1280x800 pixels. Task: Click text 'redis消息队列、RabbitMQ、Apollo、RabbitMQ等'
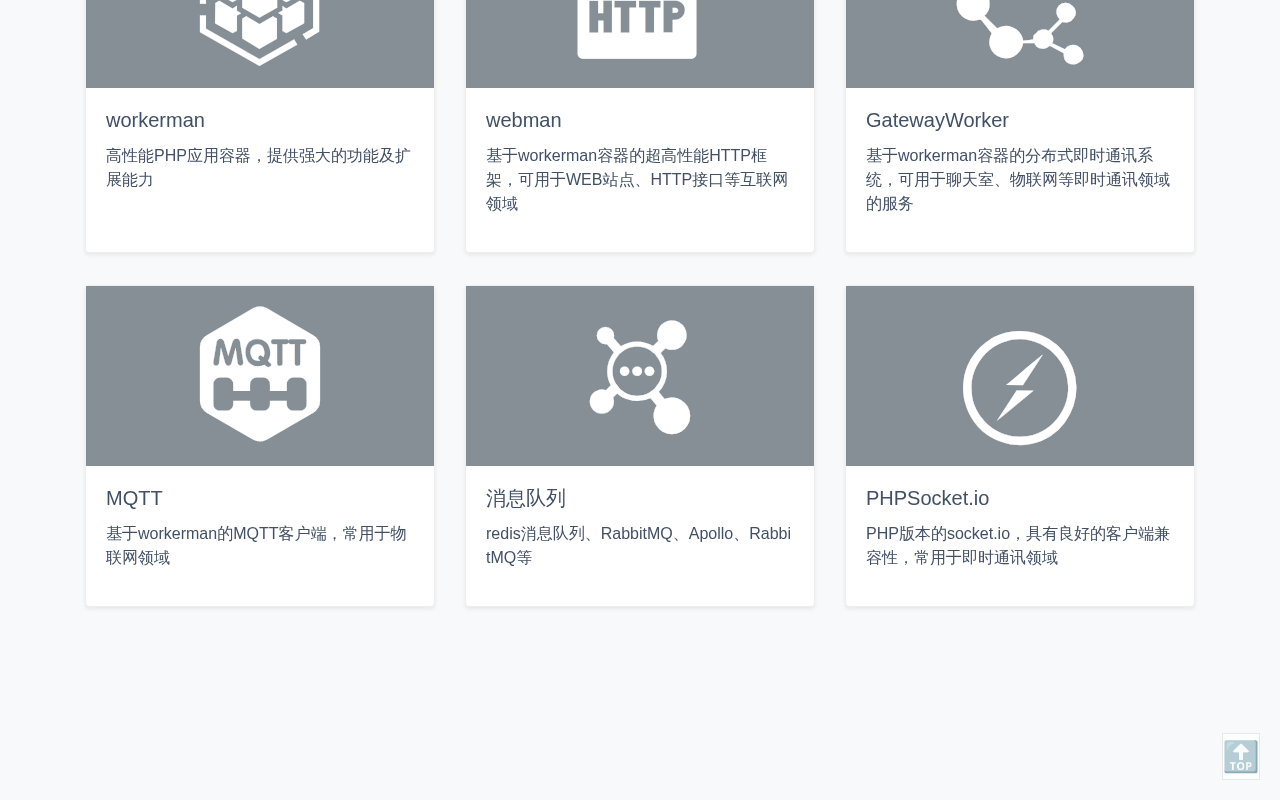click(639, 546)
